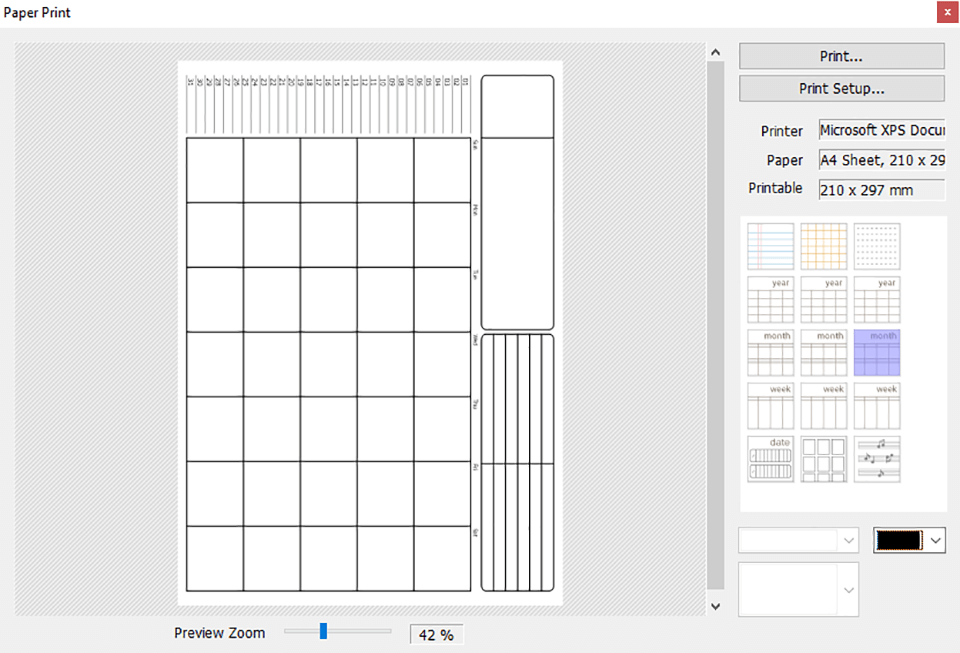960x653 pixels.
Task: Select the highlighted third month template
Action: [876, 353]
